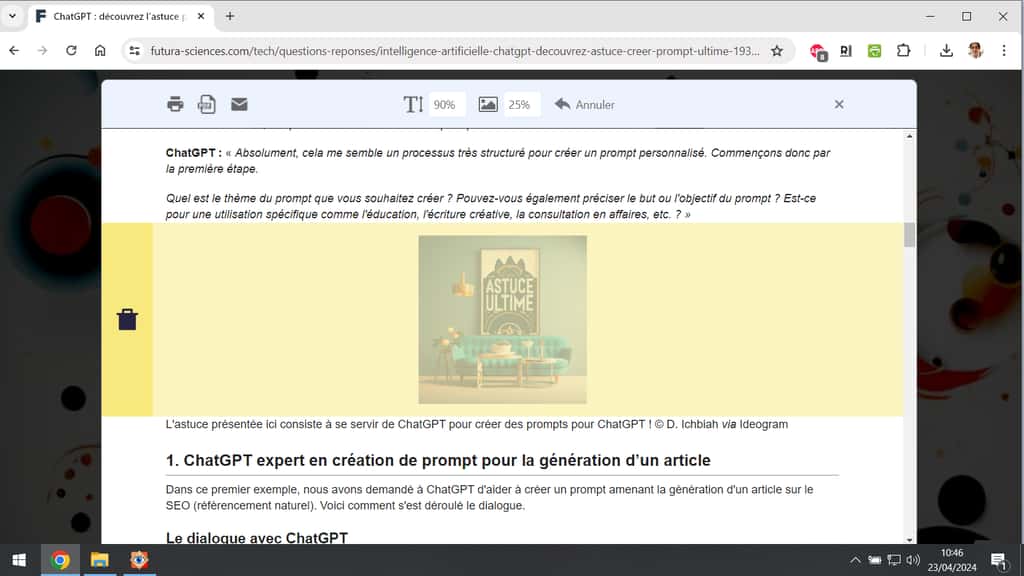The height and width of the screenshot is (576, 1024).
Task: Click the print icon in PrintFriendly toolbar
Action: 175,104
